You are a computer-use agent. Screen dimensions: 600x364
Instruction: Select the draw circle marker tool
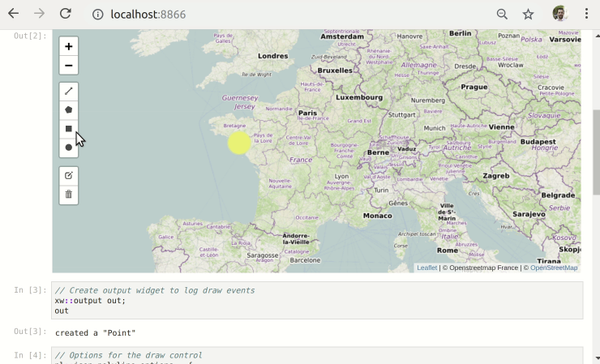click(68, 147)
